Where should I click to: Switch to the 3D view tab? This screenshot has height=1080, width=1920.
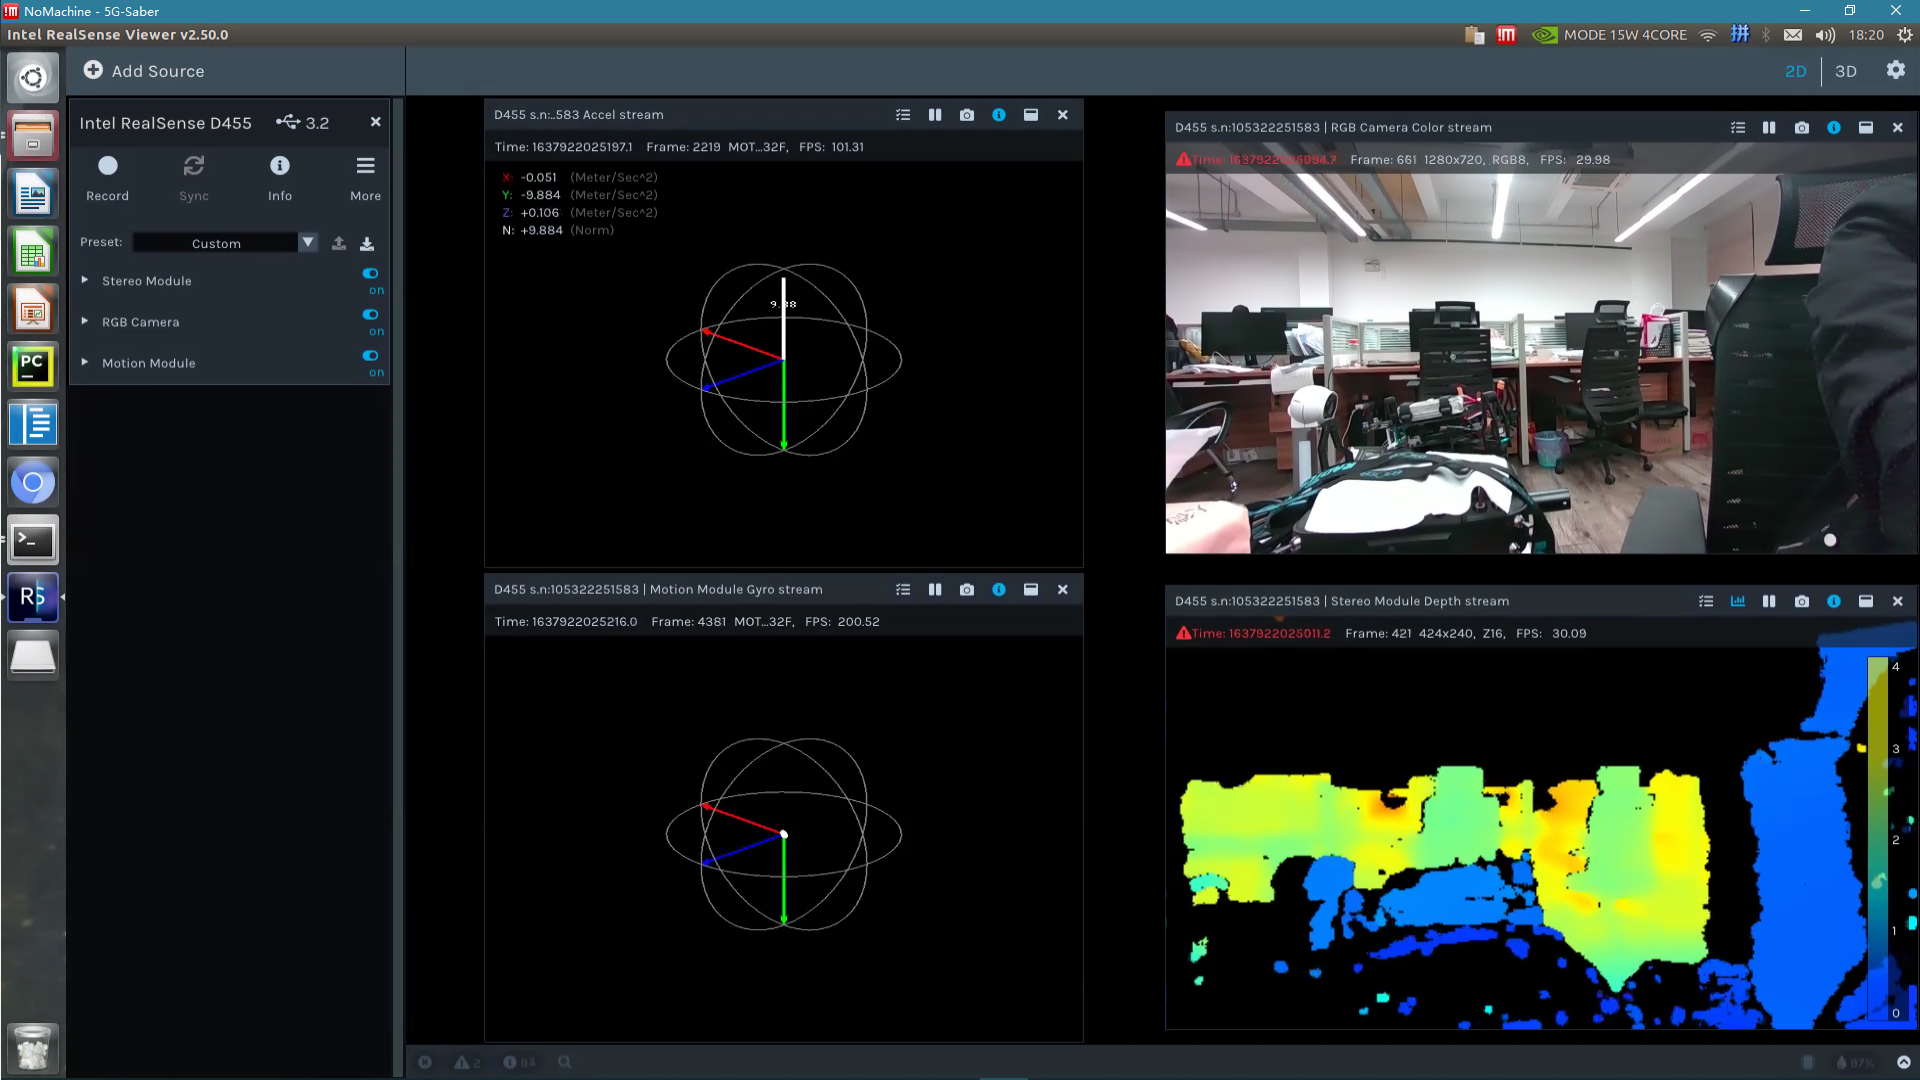pos(1845,71)
